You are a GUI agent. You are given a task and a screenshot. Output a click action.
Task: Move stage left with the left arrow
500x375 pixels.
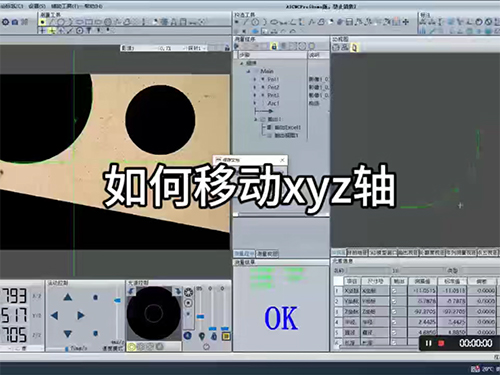click(55, 315)
